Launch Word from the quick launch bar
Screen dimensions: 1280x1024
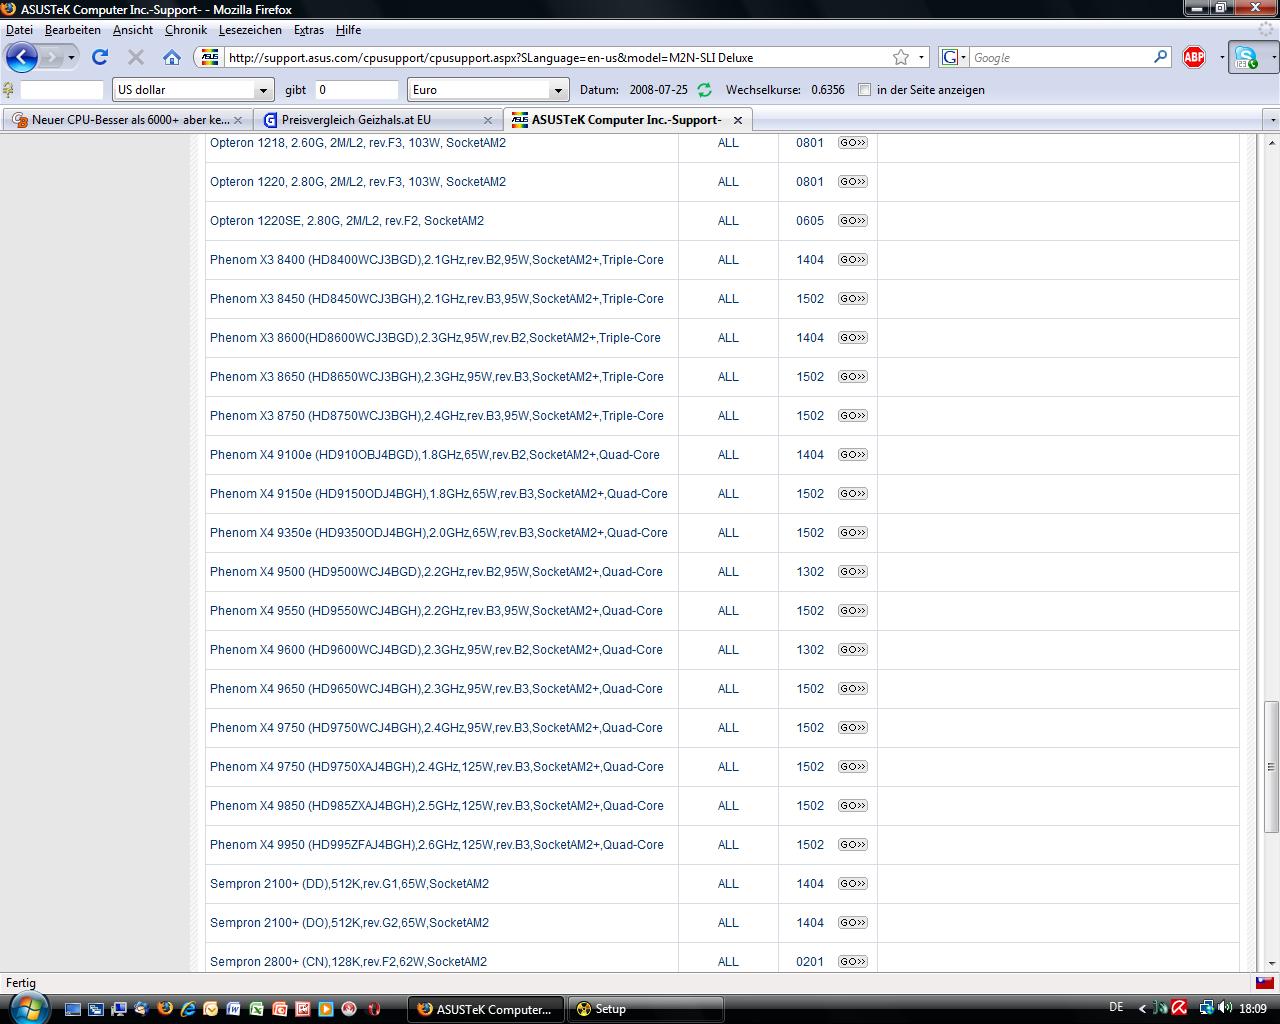click(233, 1009)
